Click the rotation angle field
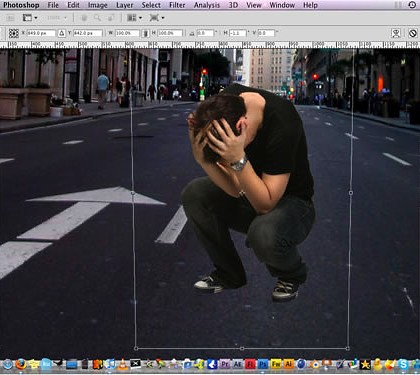The image size is (420, 375). tap(205, 33)
